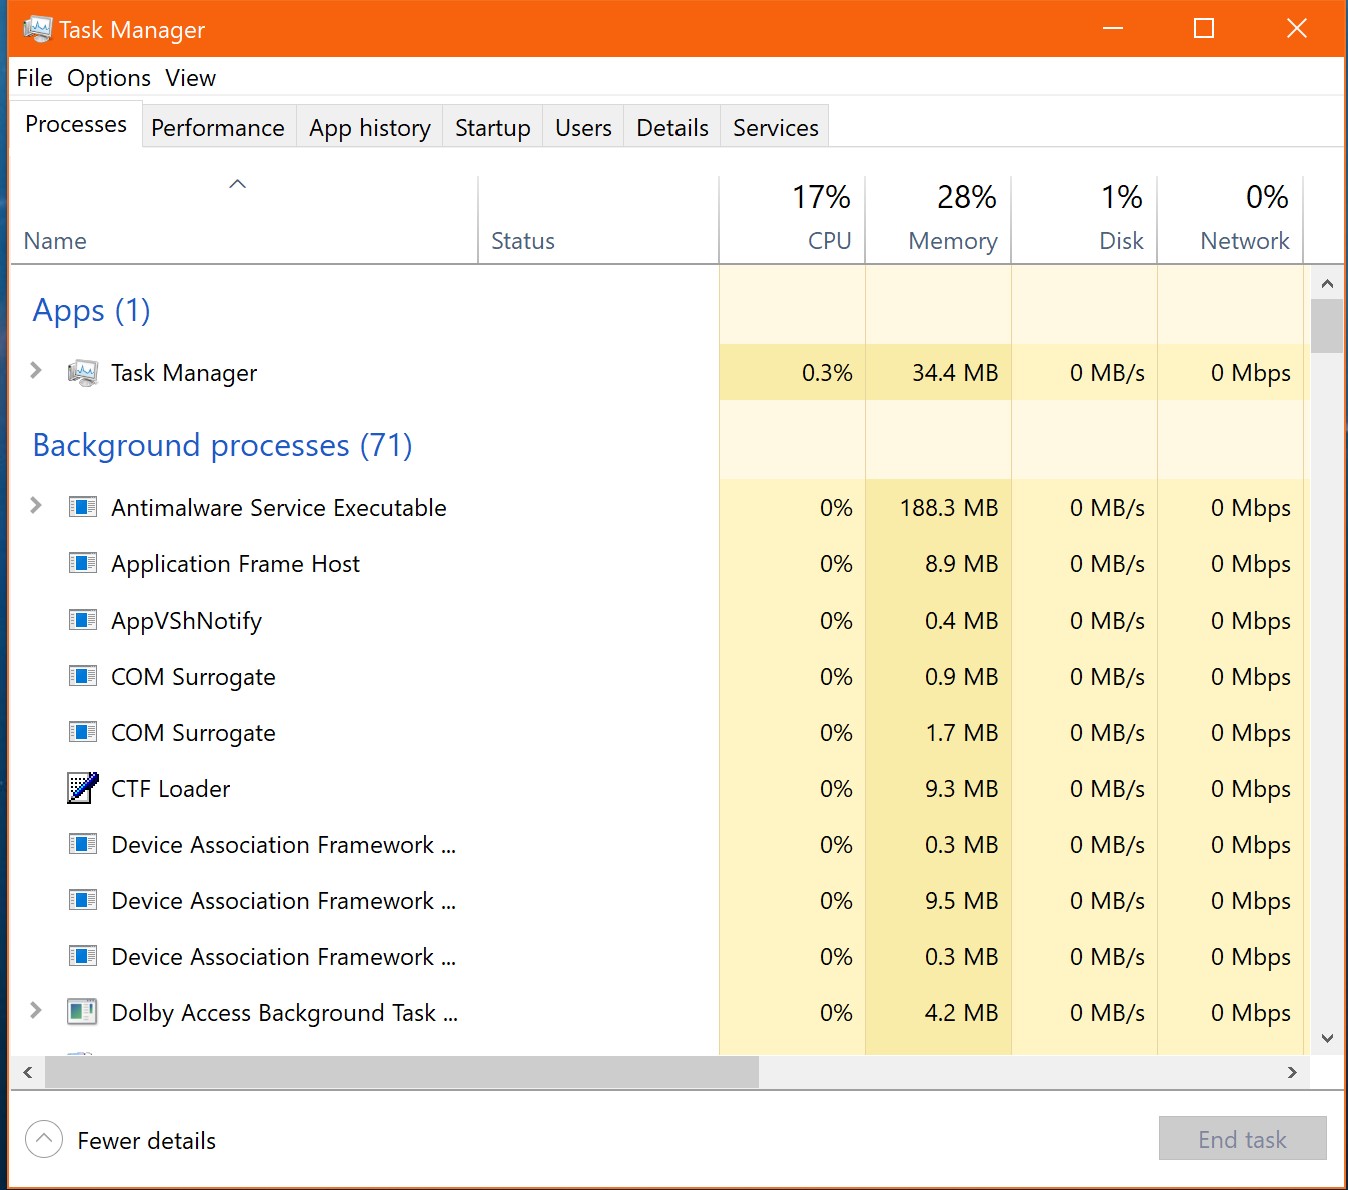Switch to the Services tab
The width and height of the screenshot is (1348, 1190).
point(776,128)
